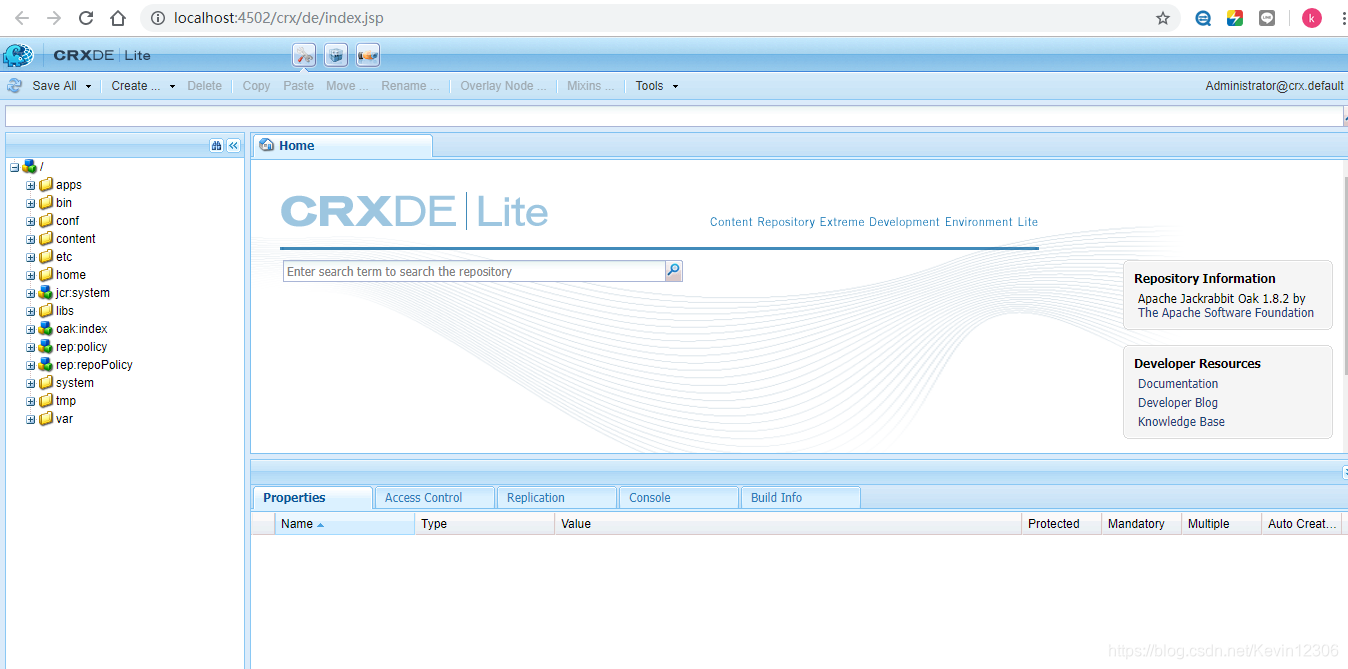1348x669 pixels.
Task: Collapse the root node in tree
Action: (x=14, y=167)
